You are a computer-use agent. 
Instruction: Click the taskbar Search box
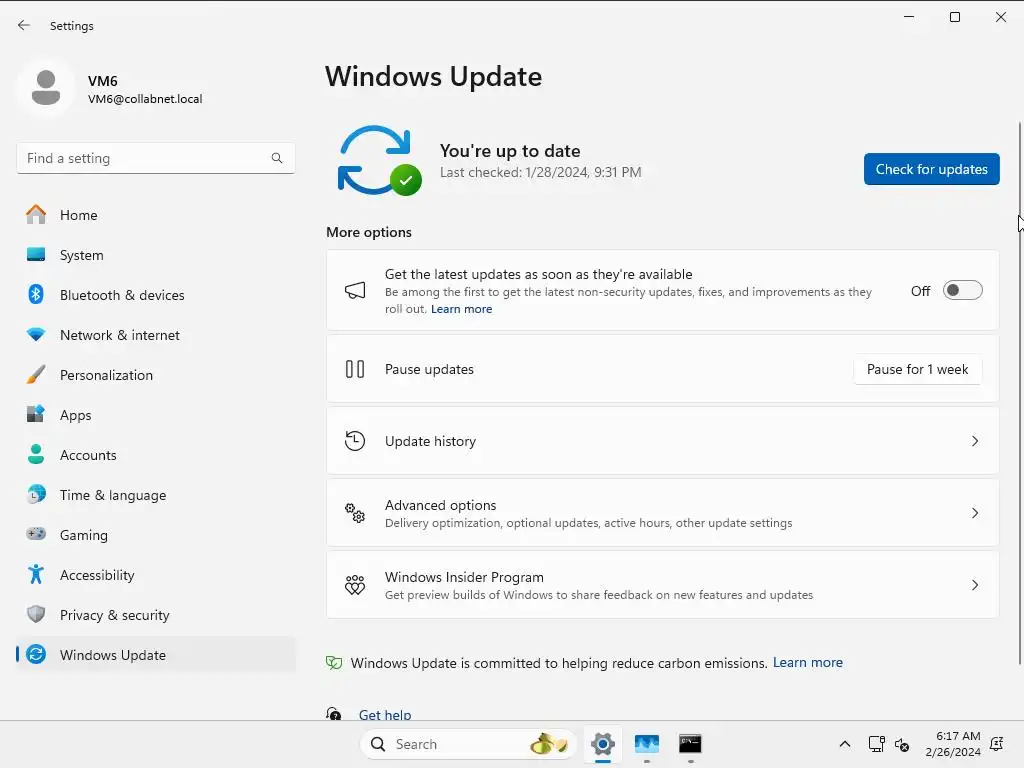tap(468, 744)
